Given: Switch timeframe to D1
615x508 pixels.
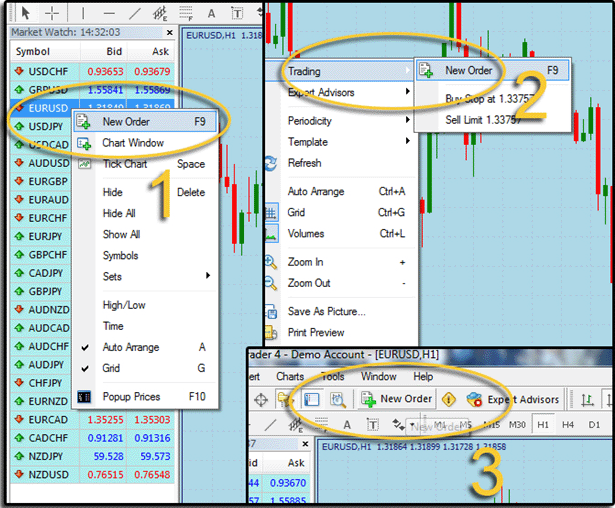Looking at the screenshot, I should point(594,425).
